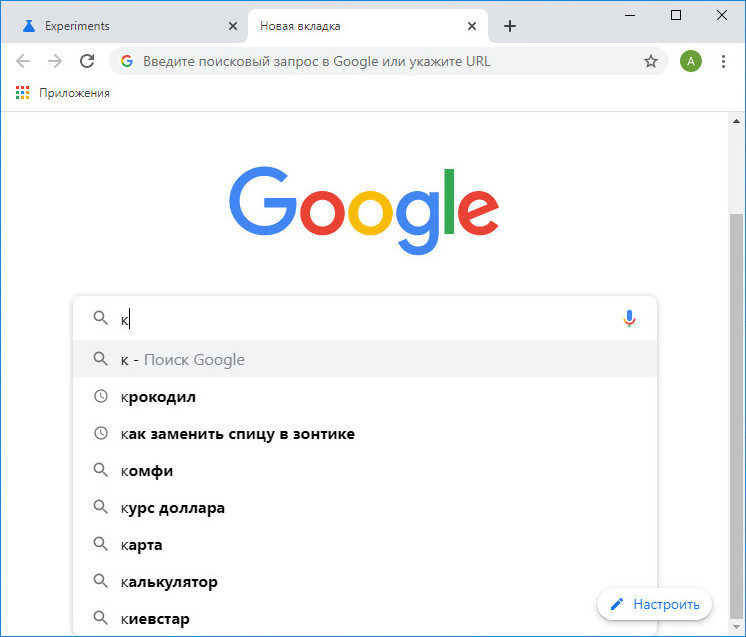746x637 pixels.
Task: Open the profile avatar A
Action: [x=690, y=61]
